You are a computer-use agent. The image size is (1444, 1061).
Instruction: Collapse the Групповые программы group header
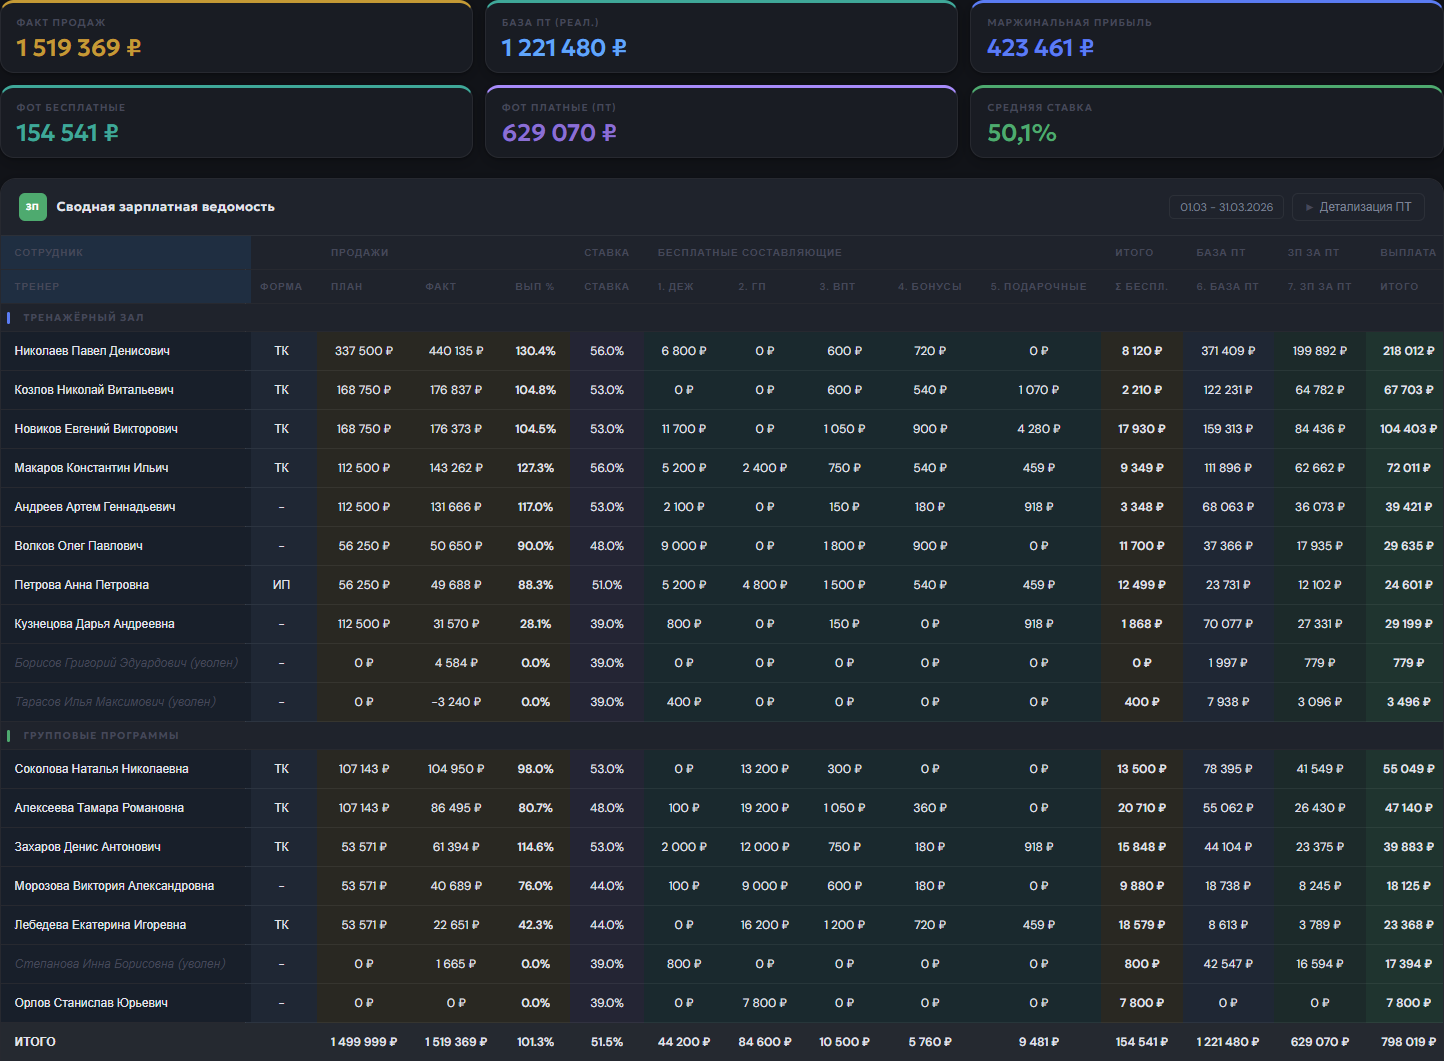coord(101,735)
